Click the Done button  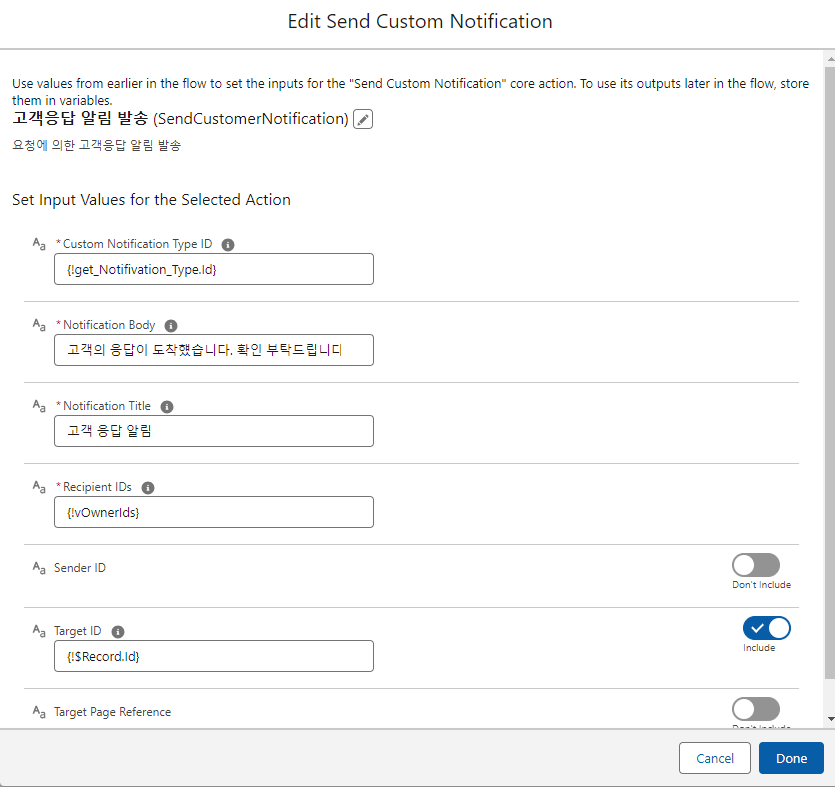click(x=791, y=758)
